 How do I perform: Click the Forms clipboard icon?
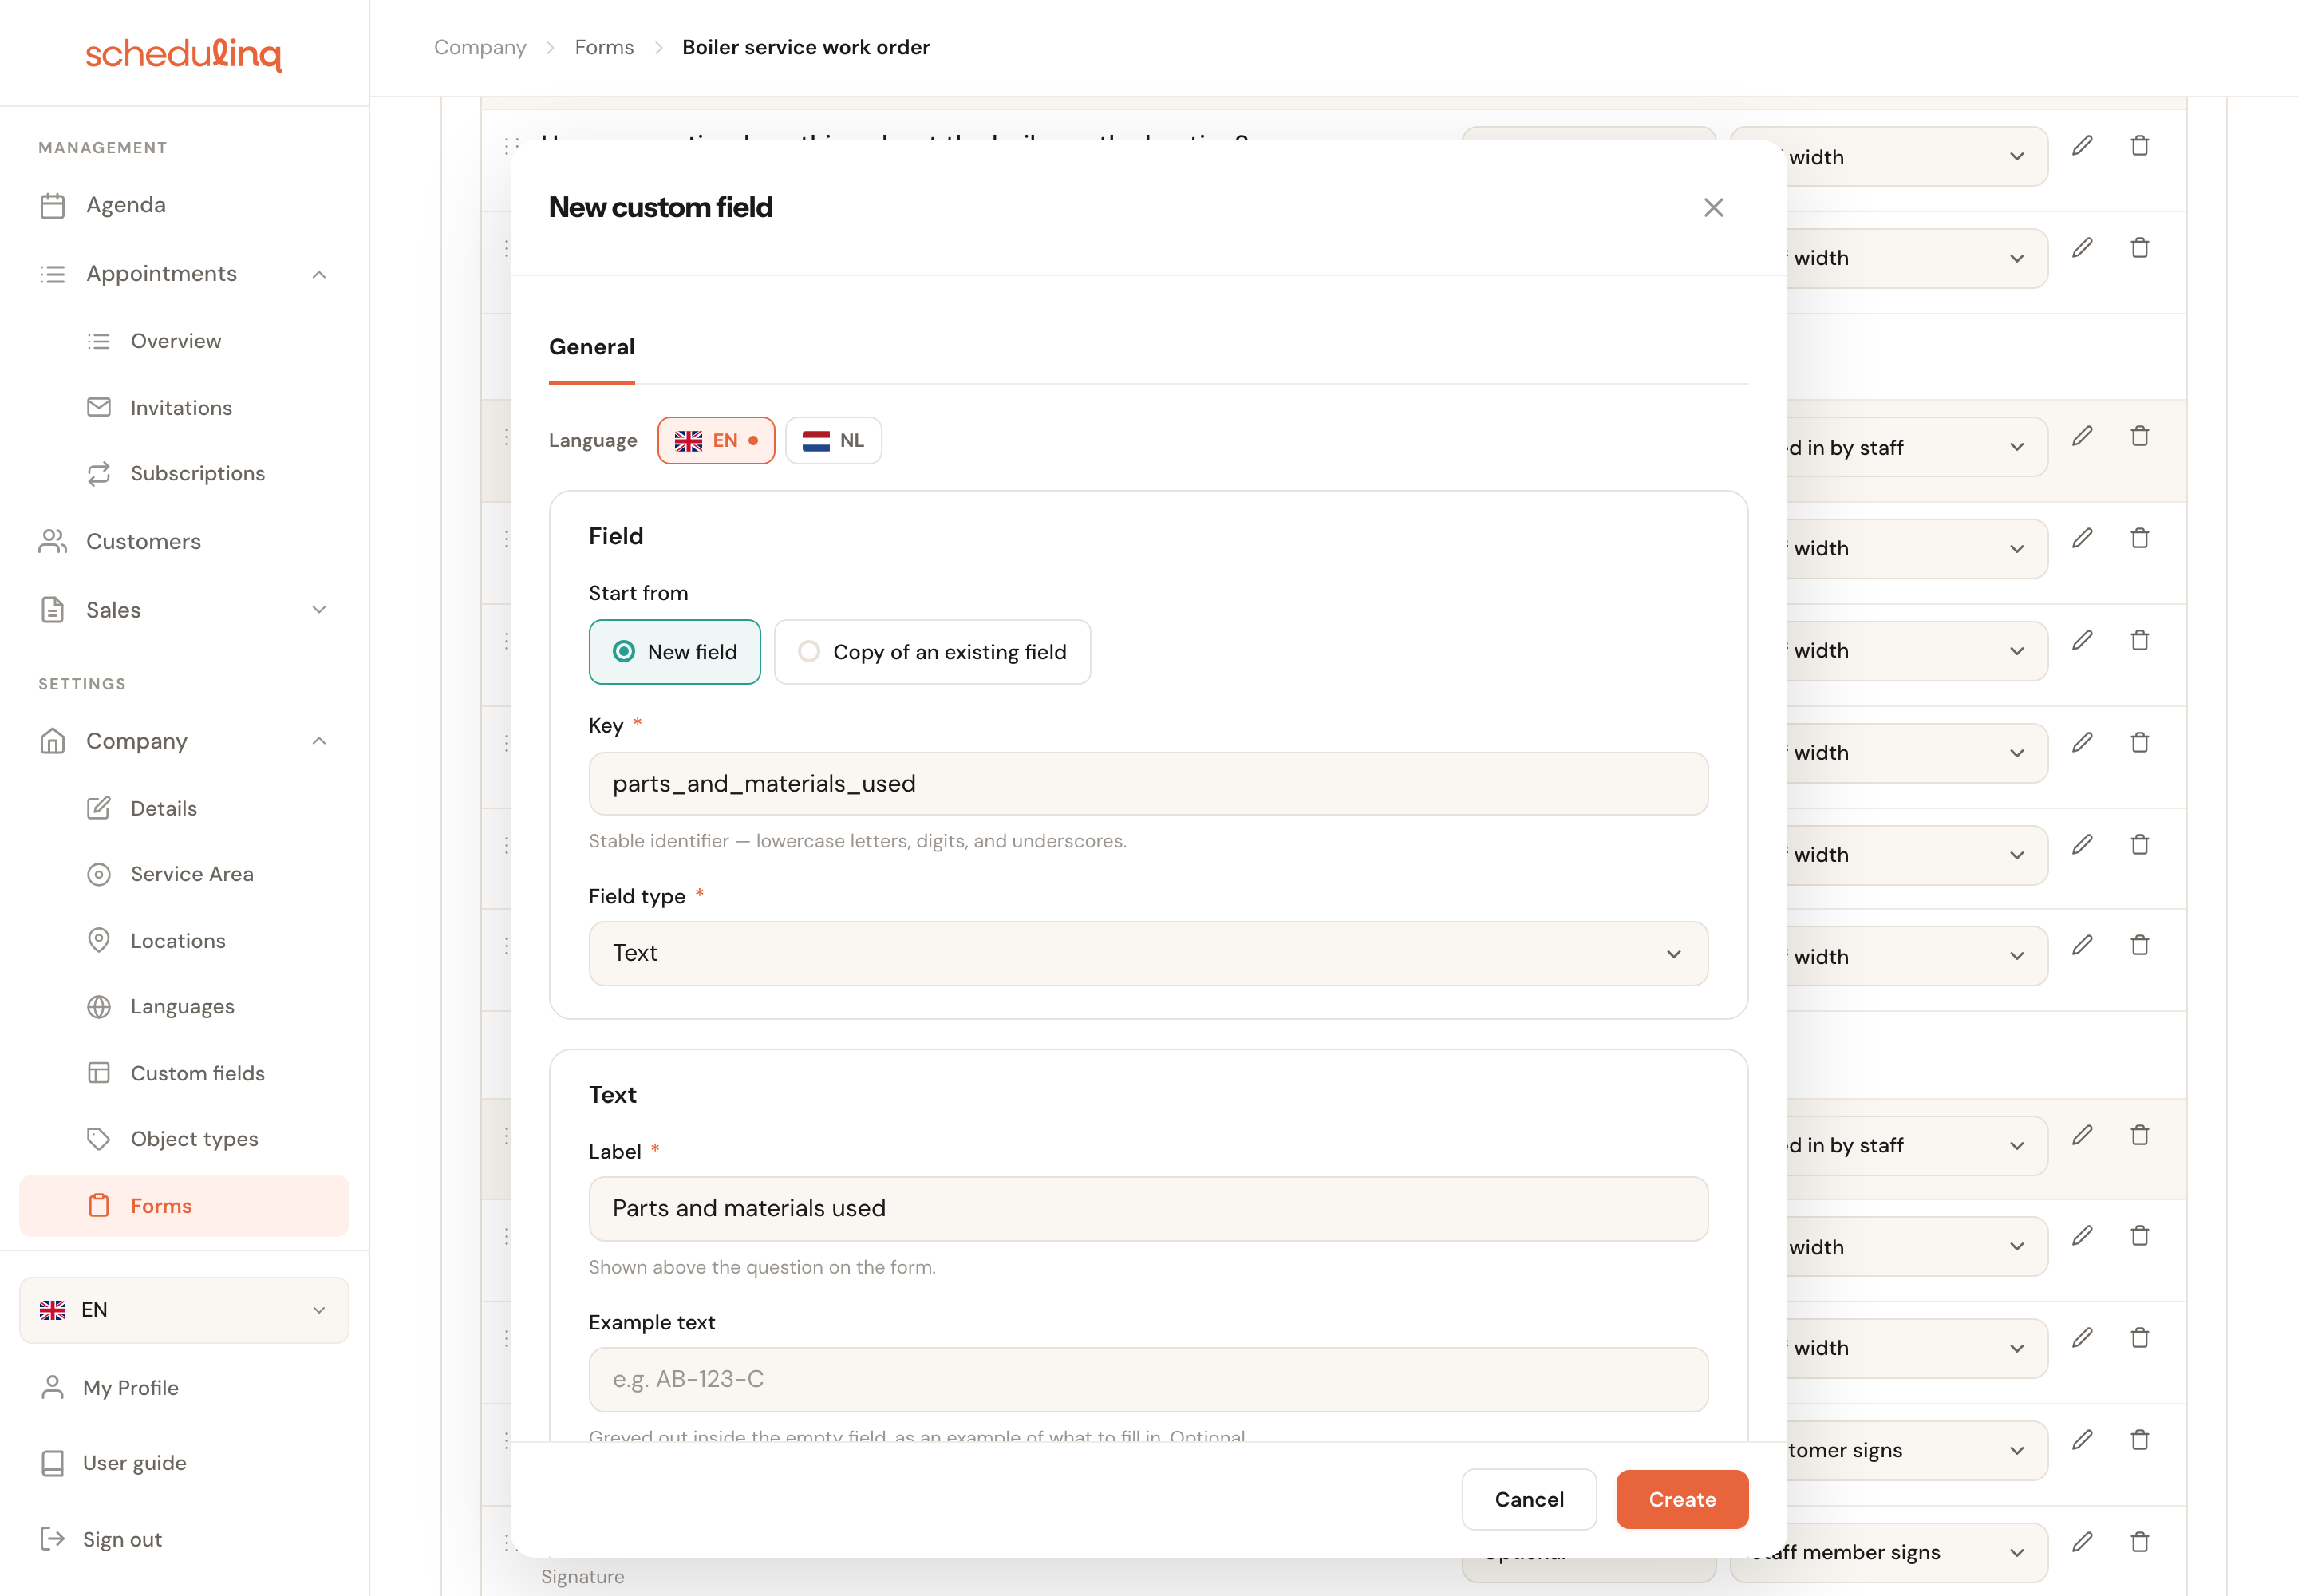98,1206
